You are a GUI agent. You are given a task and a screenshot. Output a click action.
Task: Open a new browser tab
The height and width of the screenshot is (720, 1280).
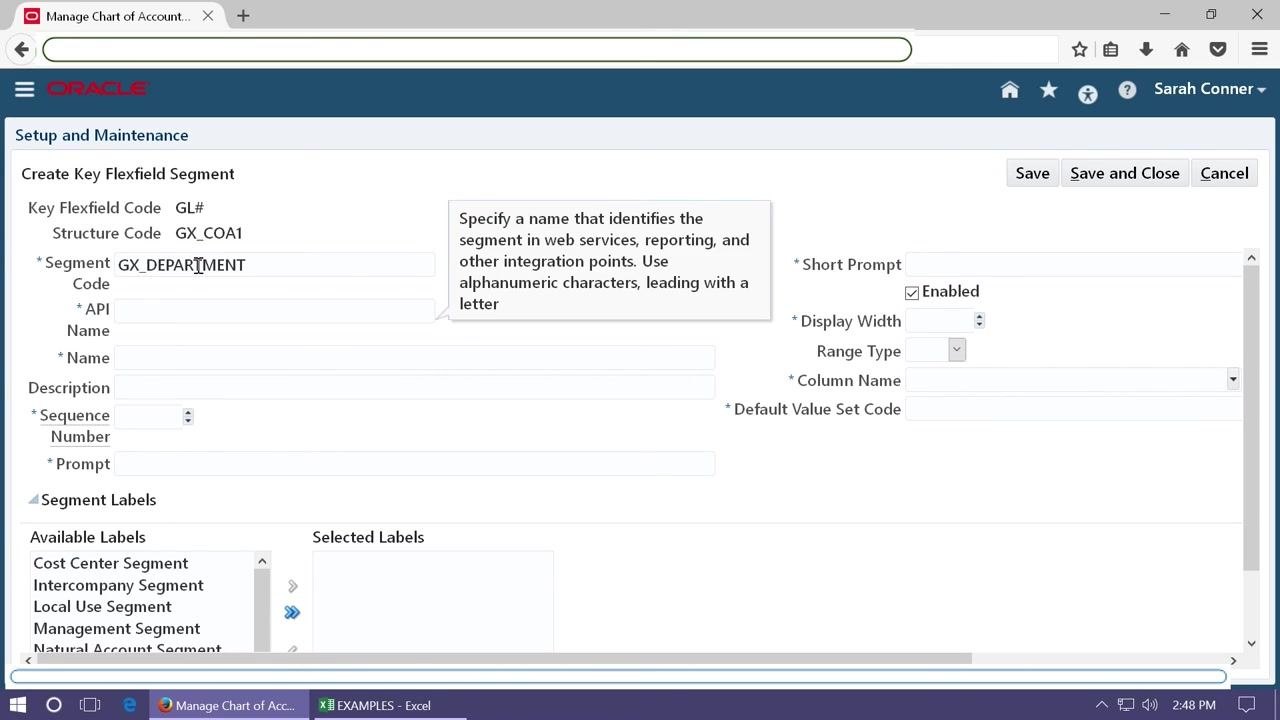[243, 16]
